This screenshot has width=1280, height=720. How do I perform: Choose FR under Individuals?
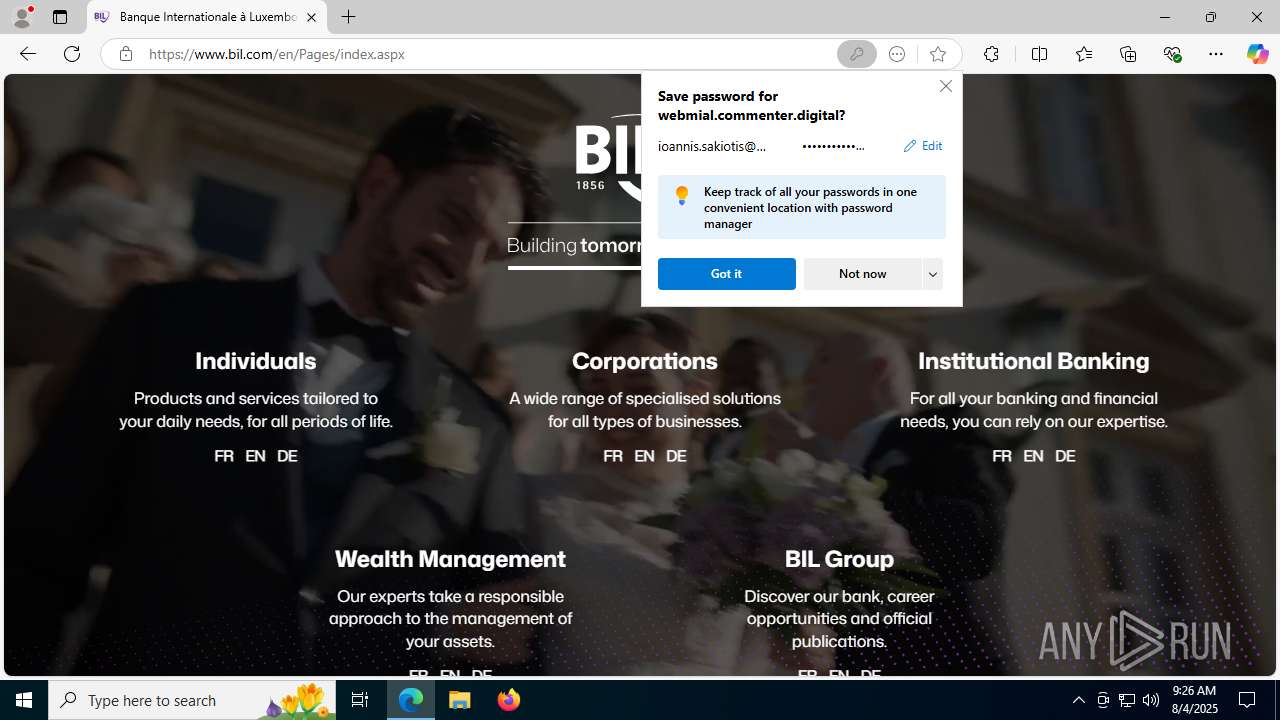pyautogui.click(x=224, y=456)
